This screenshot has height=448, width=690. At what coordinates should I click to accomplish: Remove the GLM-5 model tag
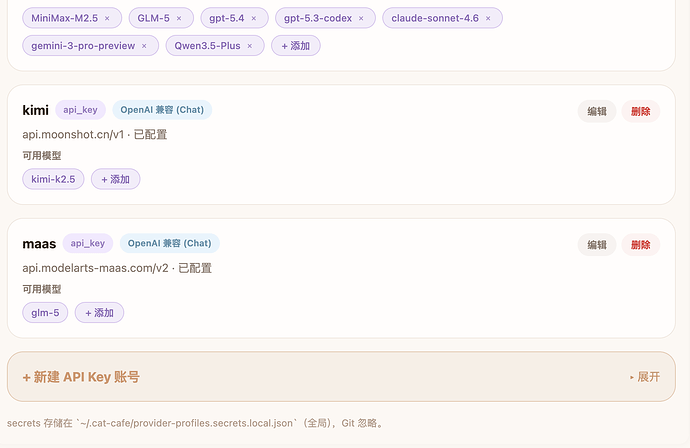click(x=179, y=18)
